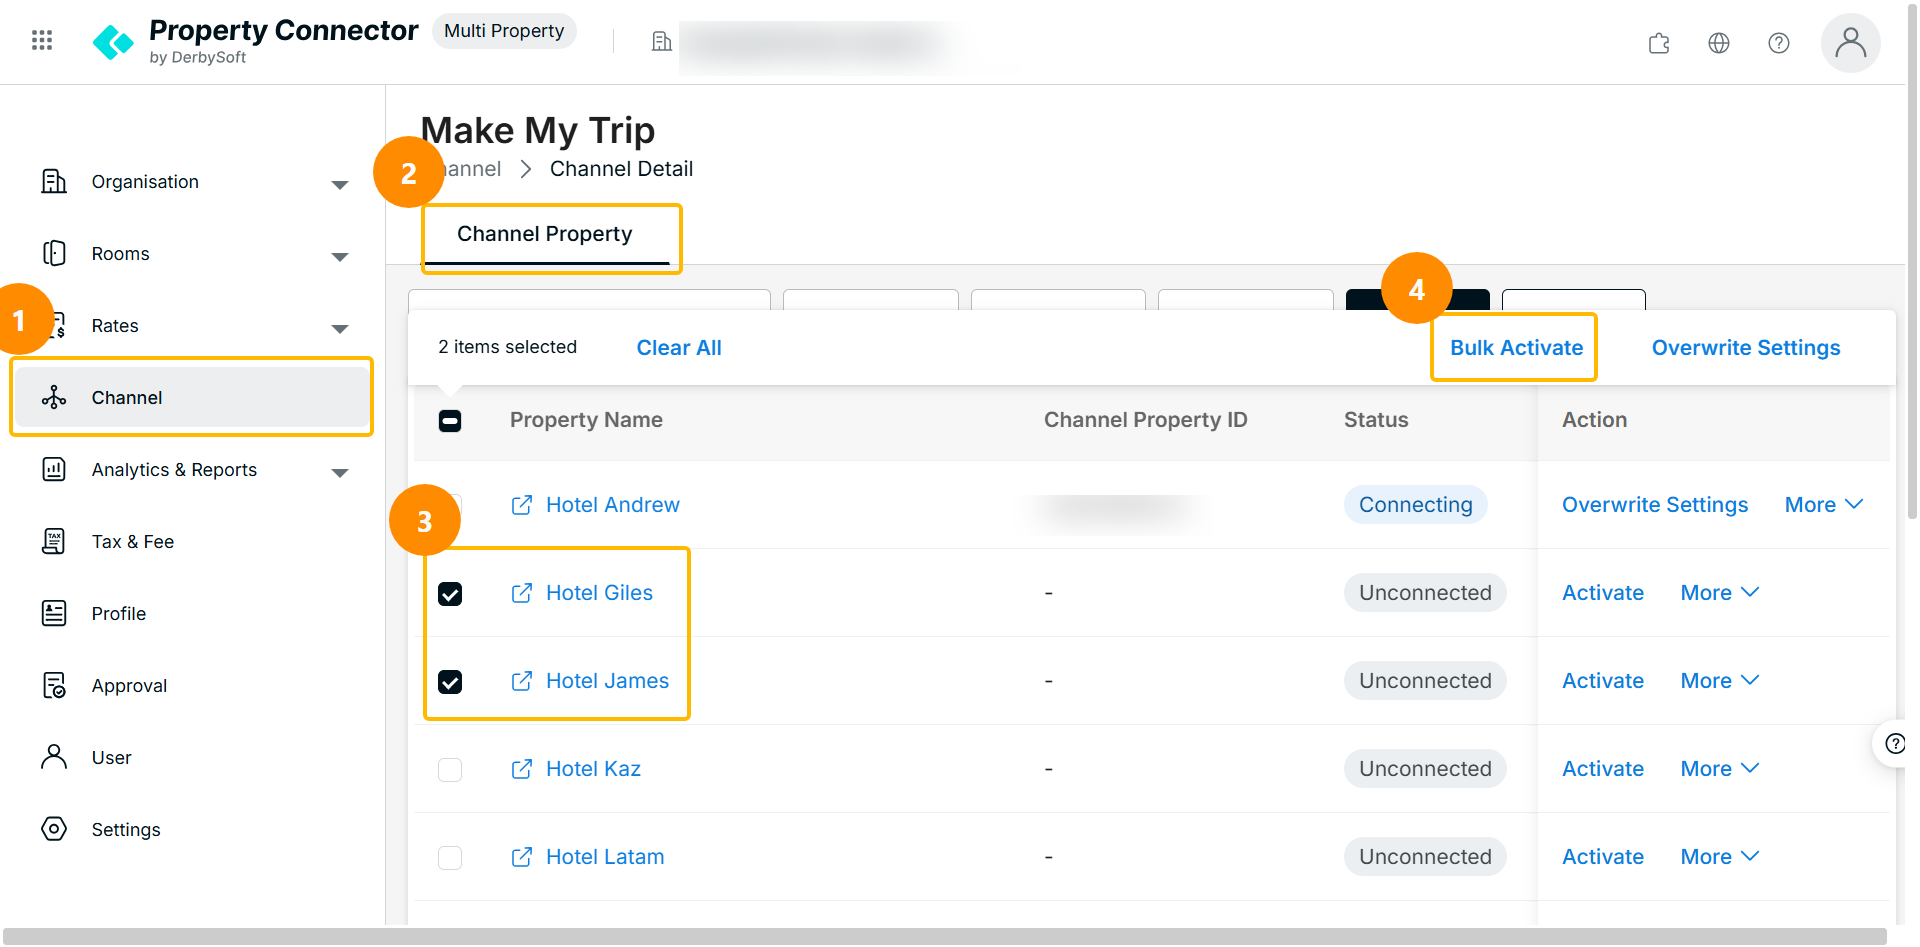Open Hotel Latam external link icon
This screenshot has width=1920, height=947.
click(x=522, y=857)
